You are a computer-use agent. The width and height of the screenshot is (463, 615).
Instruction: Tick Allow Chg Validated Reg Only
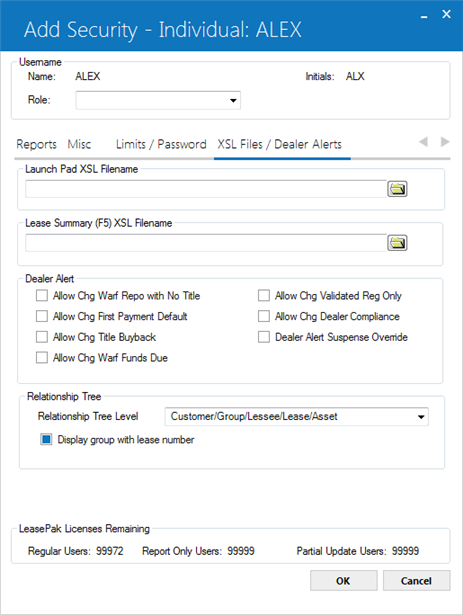tap(264, 295)
